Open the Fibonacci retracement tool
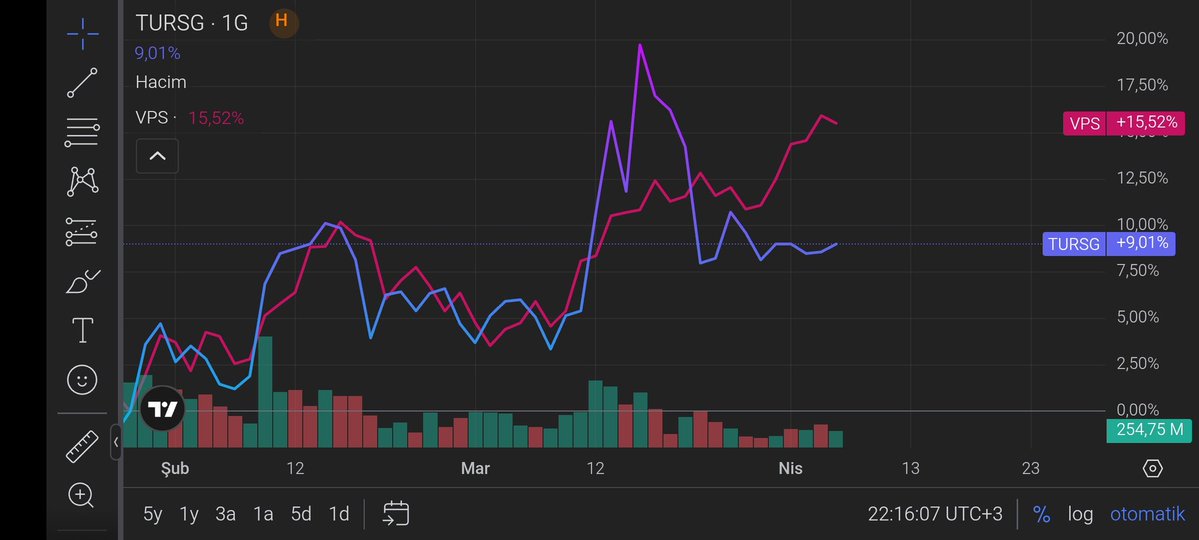The height and width of the screenshot is (540, 1199). 82,132
